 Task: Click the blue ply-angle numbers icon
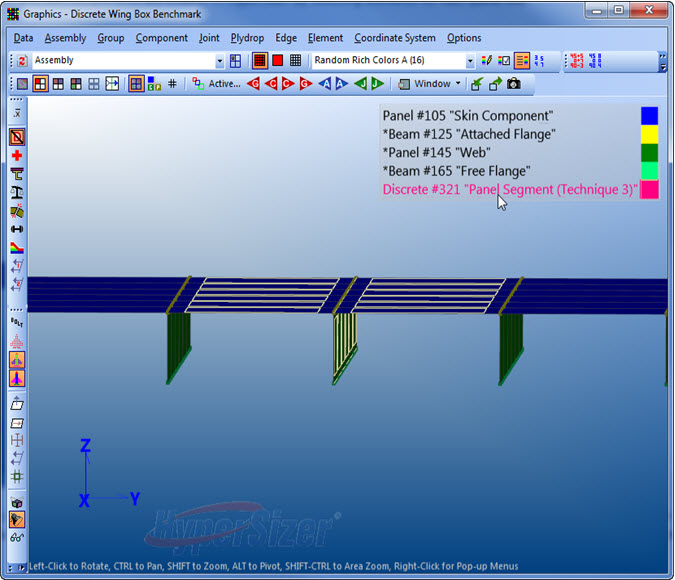(x=595, y=61)
